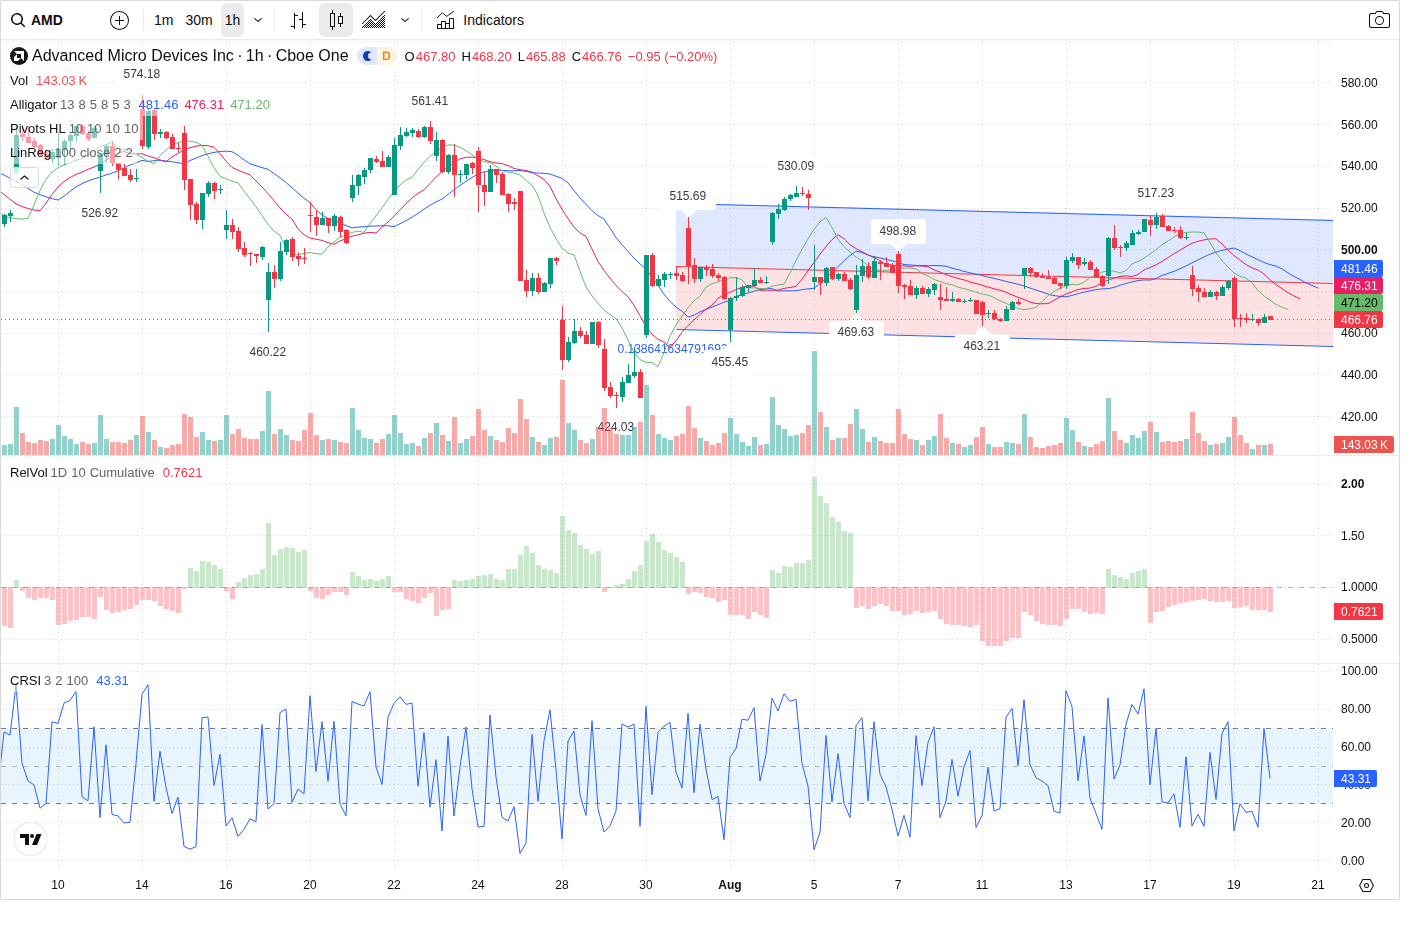The image size is (1420, 950).
Task: Click the 143.03 K volume axis label
Action: [1364, 445]
